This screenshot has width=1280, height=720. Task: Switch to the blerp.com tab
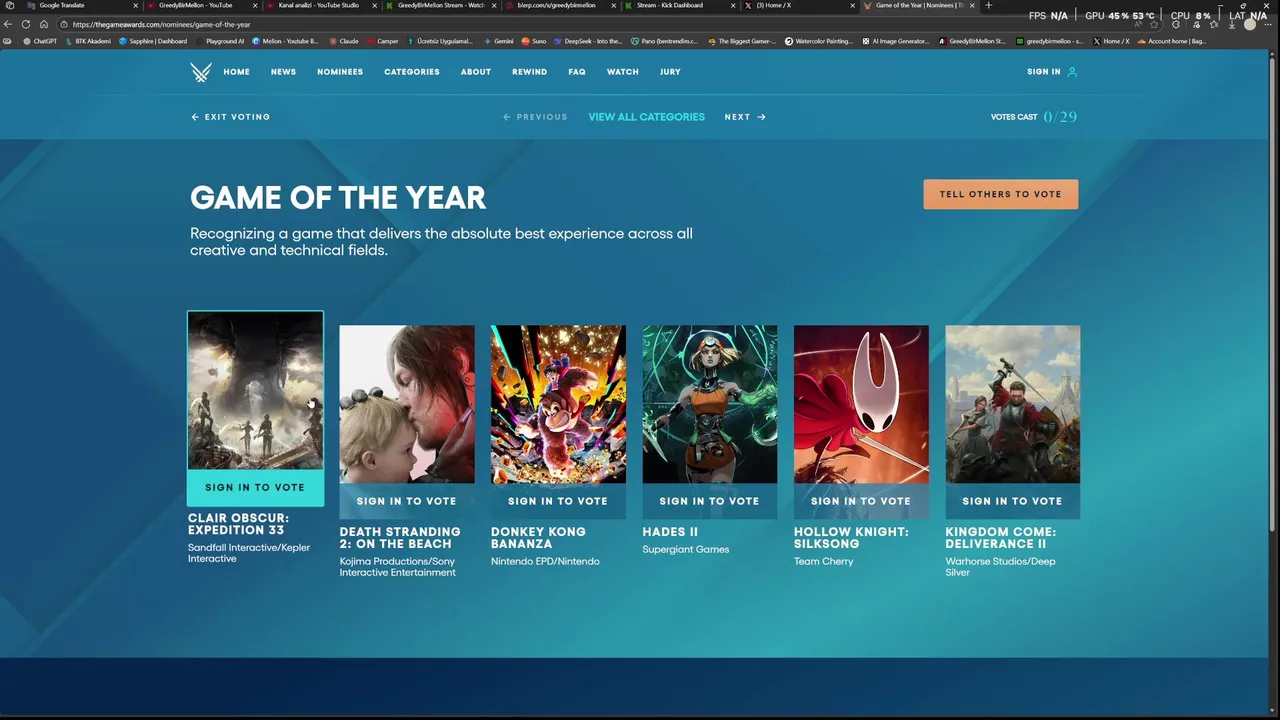click(560, 5)
